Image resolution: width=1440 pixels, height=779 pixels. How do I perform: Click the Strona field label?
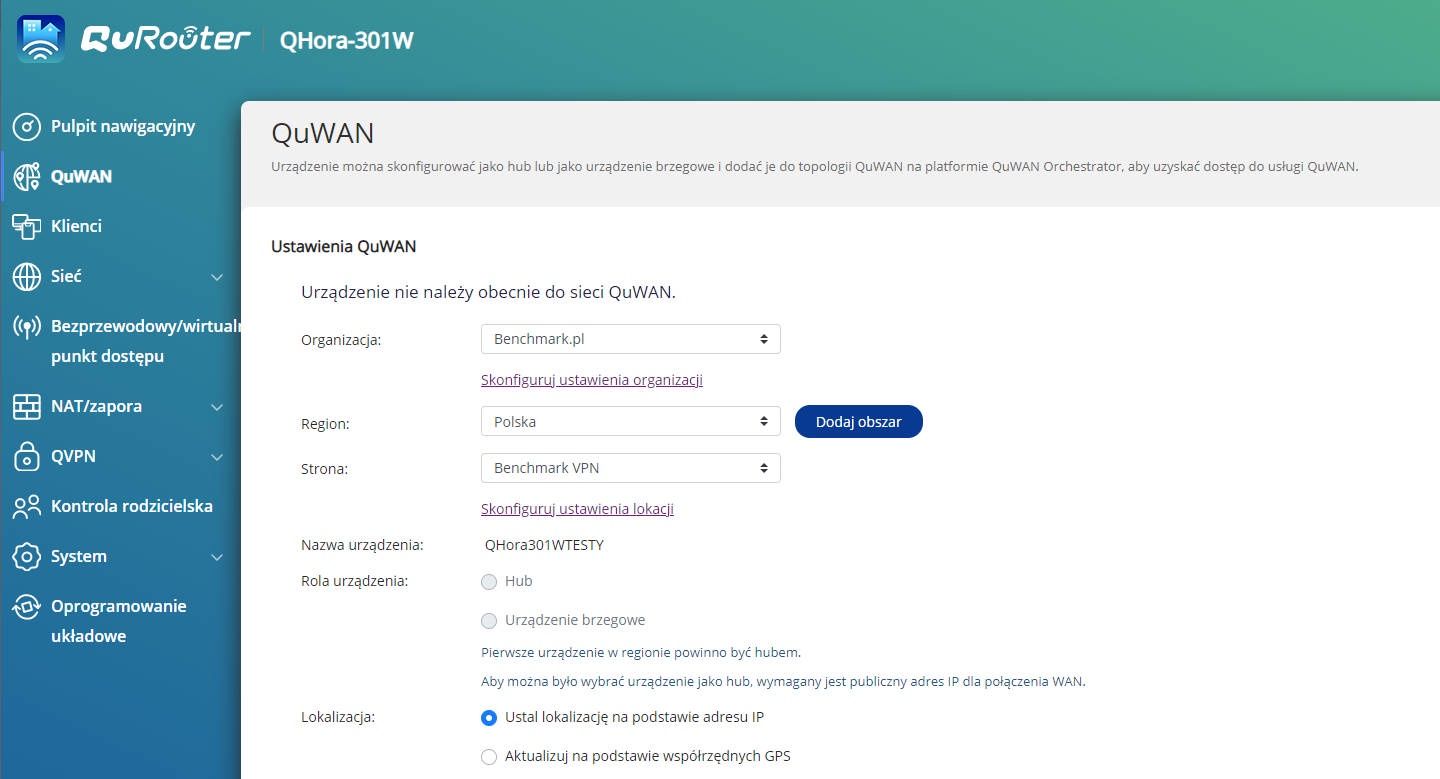324,469
